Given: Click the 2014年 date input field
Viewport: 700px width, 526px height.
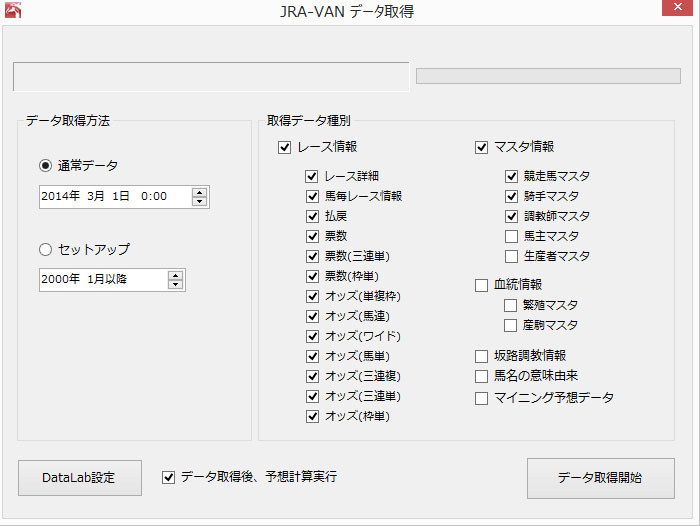Looking at the screenshot, I should (124, 197).
